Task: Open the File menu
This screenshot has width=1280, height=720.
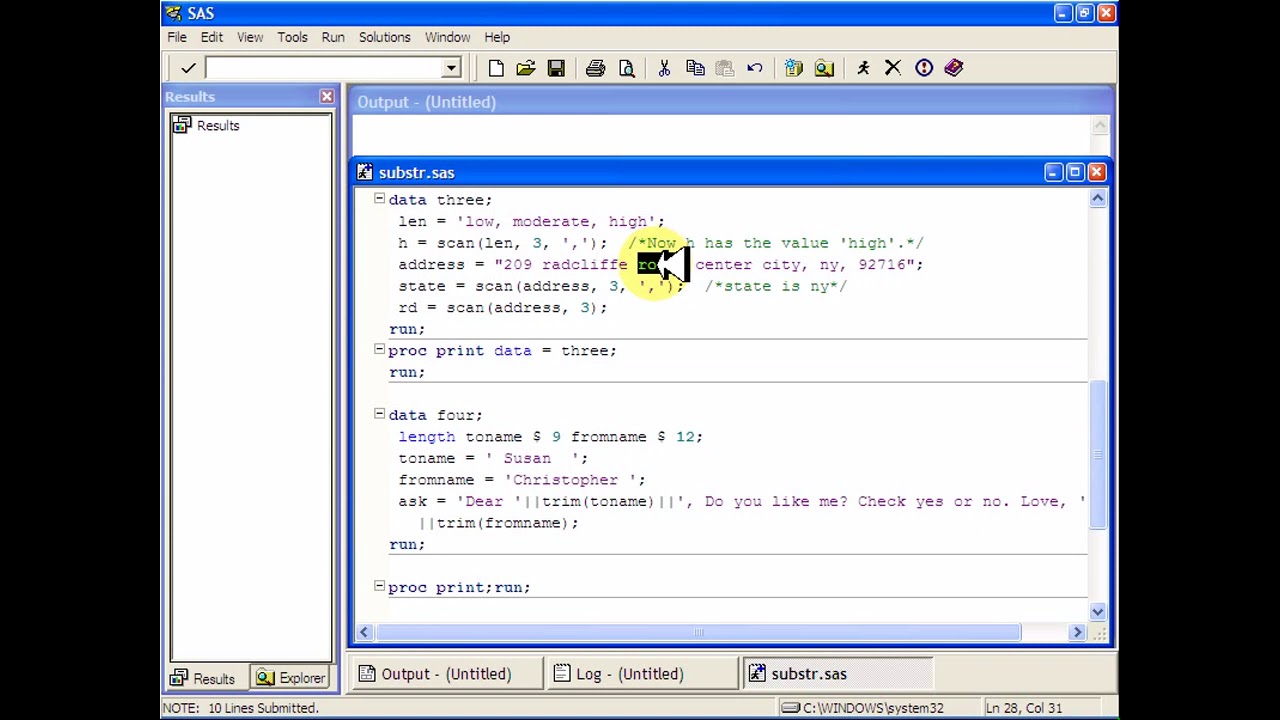Action: click(x=177, y=37)
